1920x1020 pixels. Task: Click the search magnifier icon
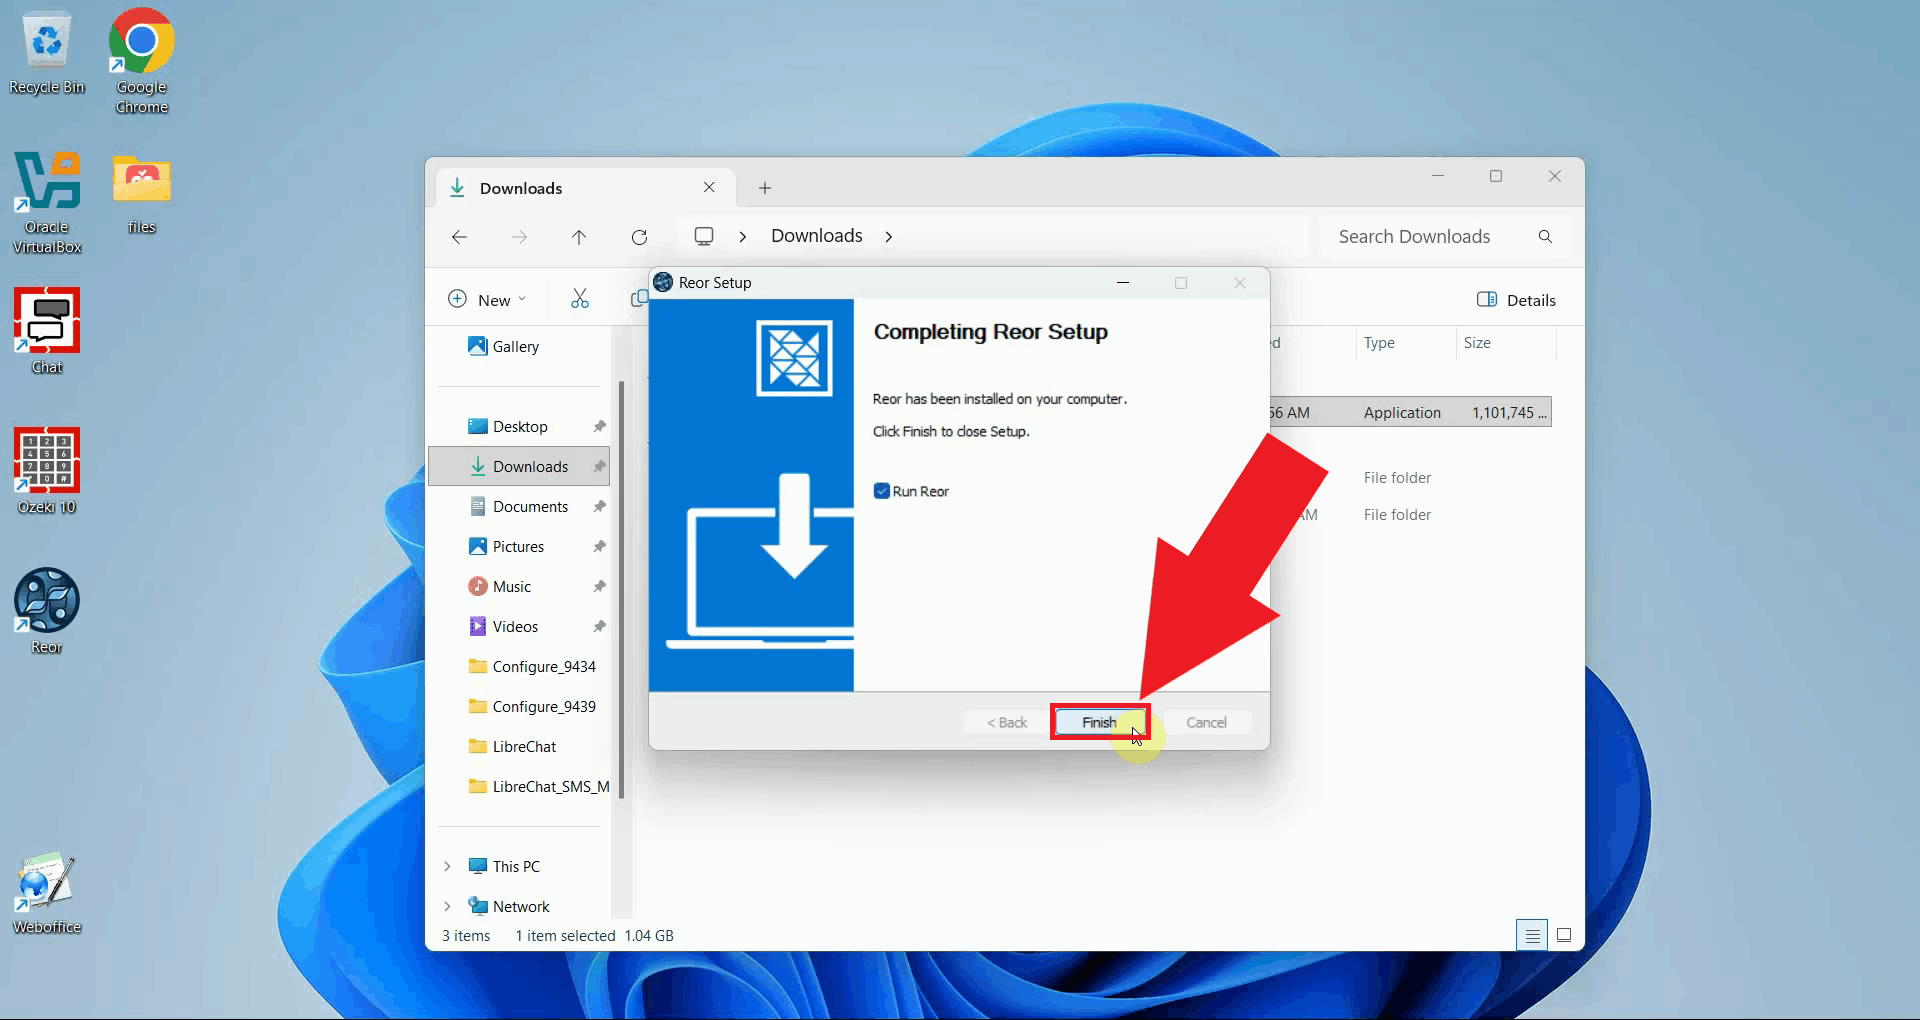click(1545, 237)
